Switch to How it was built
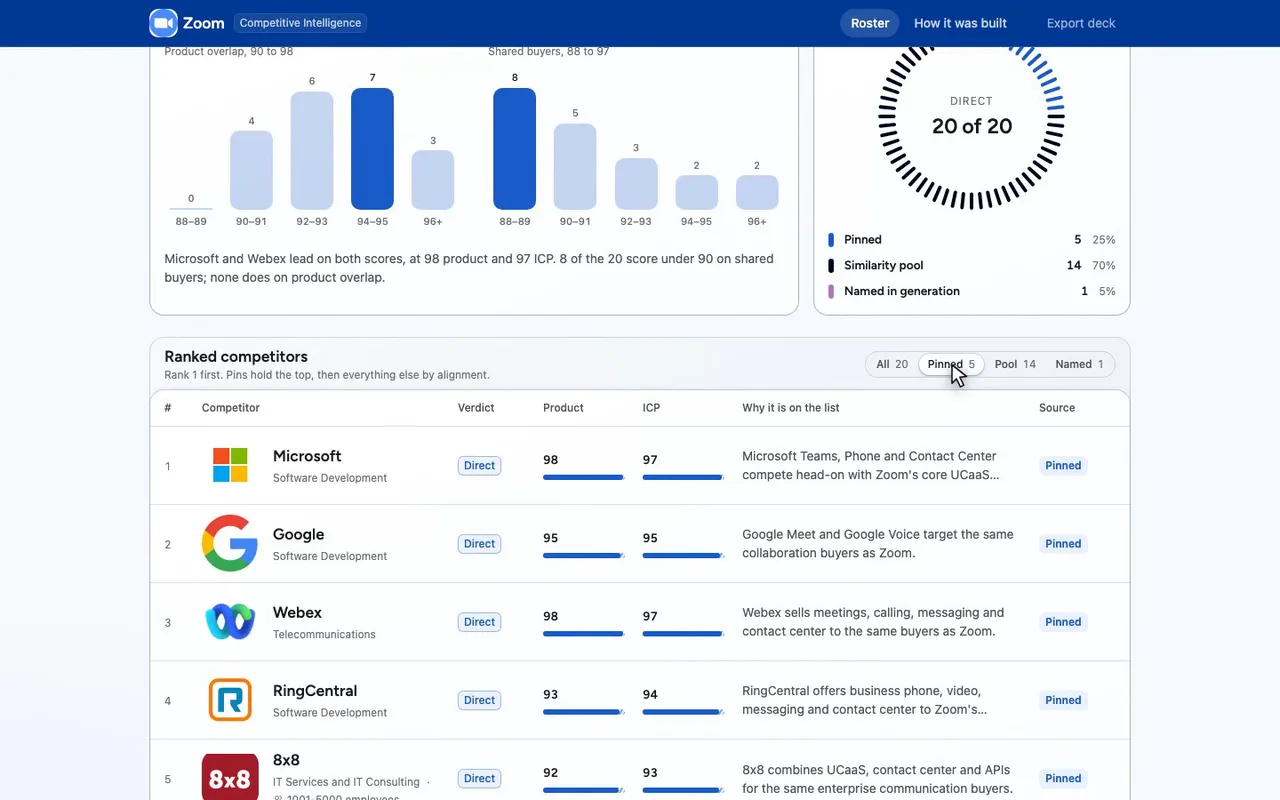Image resolution: width=1280 pixels, height=800 pixels. point(960,23)
